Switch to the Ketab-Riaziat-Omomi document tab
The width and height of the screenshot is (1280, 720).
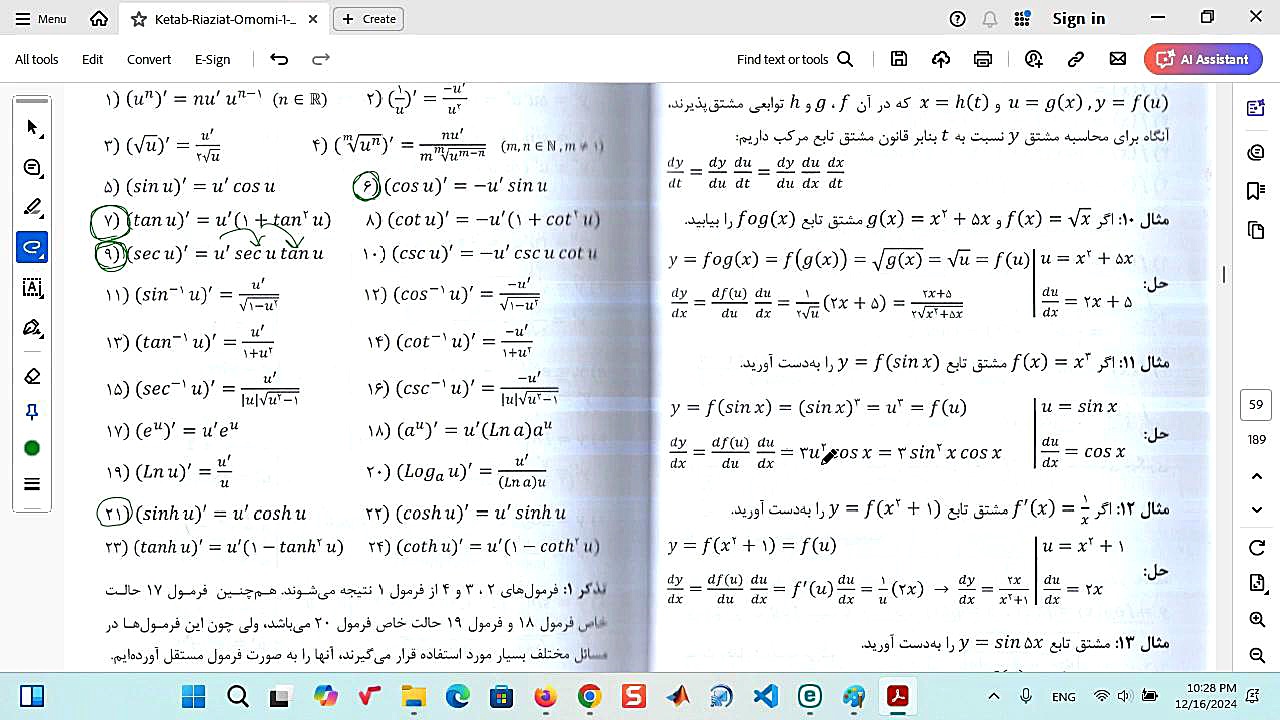[225, 19]
